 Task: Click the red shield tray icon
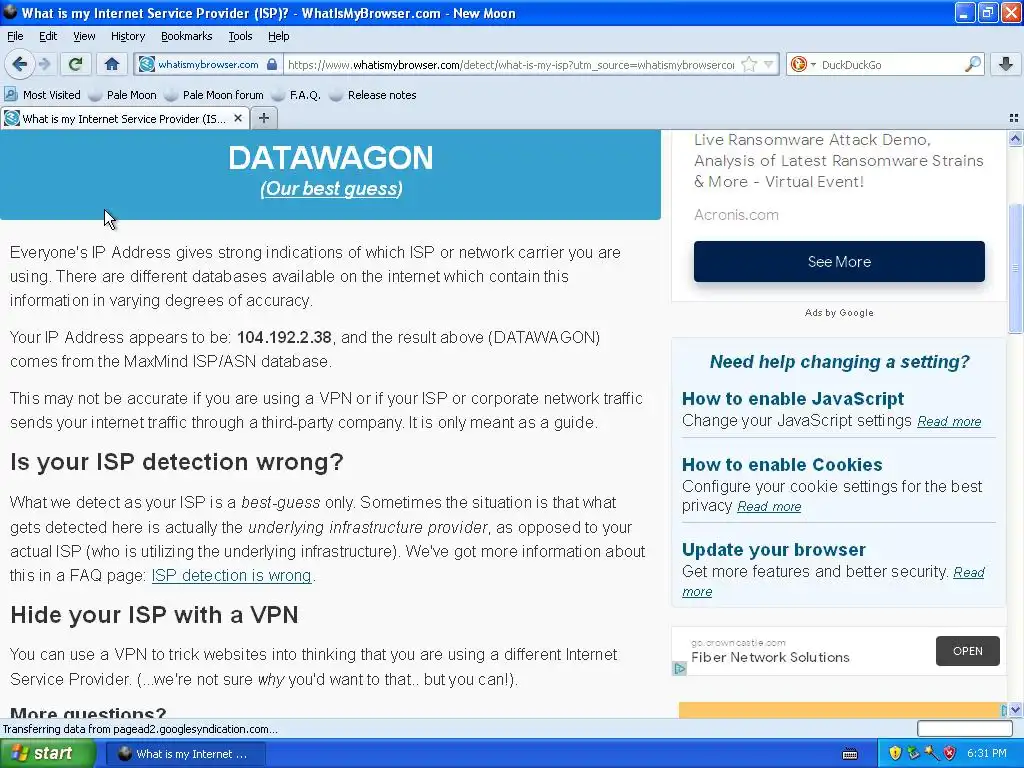click(950, 754)
